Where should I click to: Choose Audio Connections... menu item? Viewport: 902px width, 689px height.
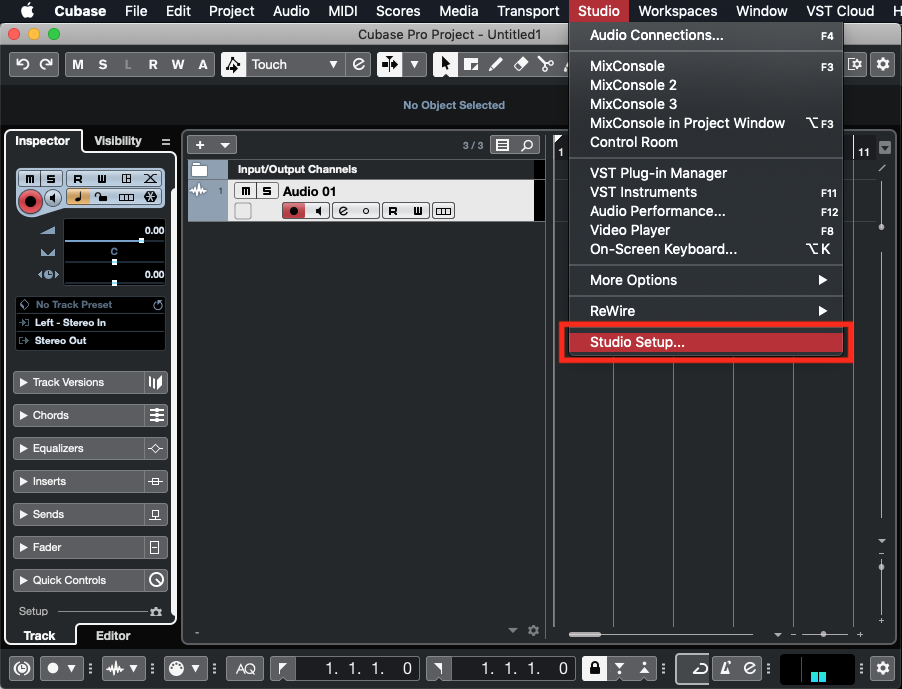tap(706, 35)
